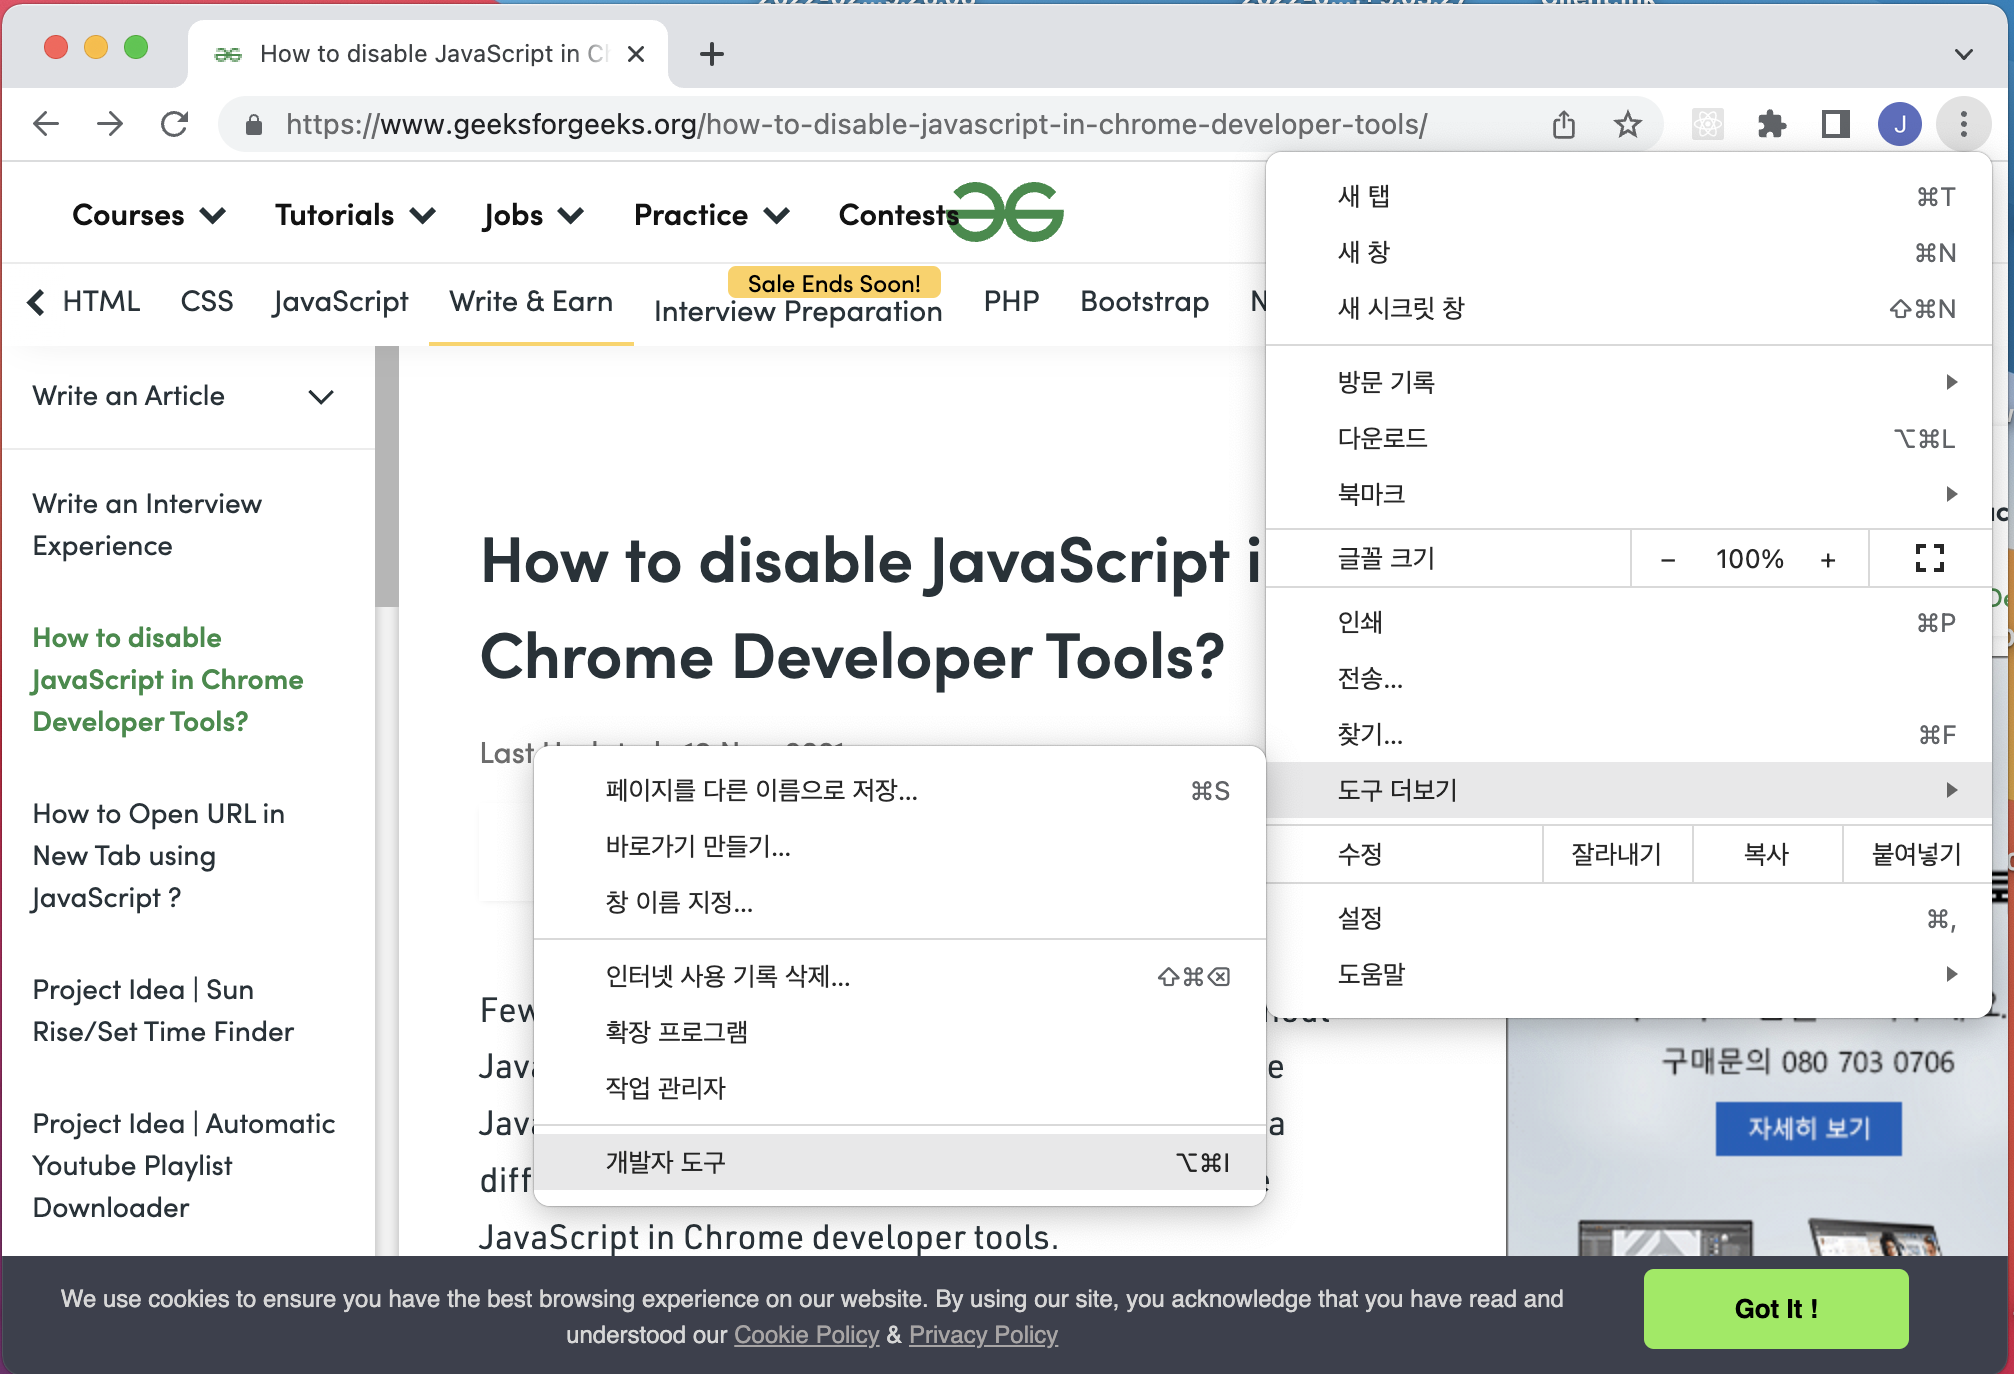The height and width of the screenshot is (1374, 2014).
Task: Expand the Courses dropdown
Action: (x=149, y=215)
